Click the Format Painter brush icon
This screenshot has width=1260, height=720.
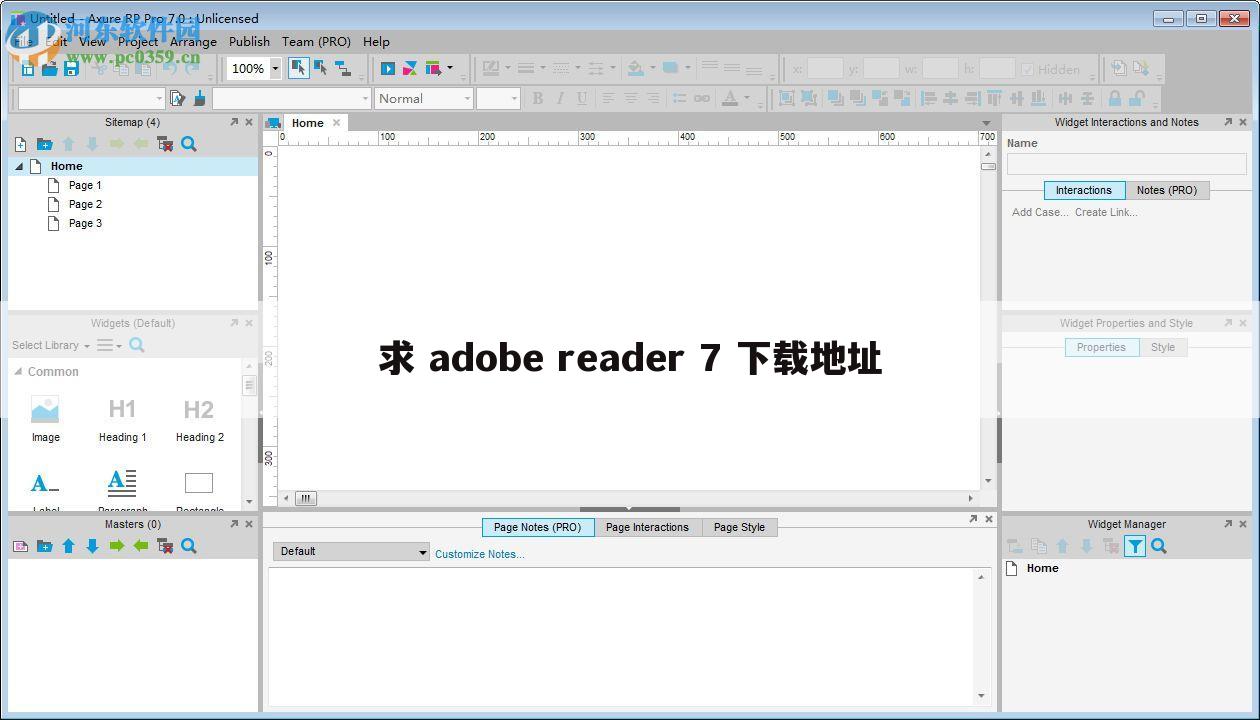(x=199, y=98)
